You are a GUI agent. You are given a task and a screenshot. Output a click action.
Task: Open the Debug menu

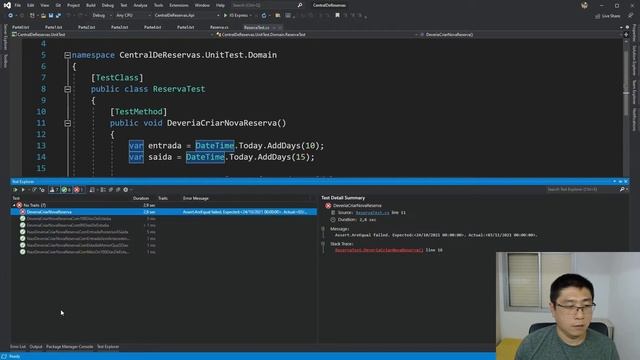click(x=108, y=5)
